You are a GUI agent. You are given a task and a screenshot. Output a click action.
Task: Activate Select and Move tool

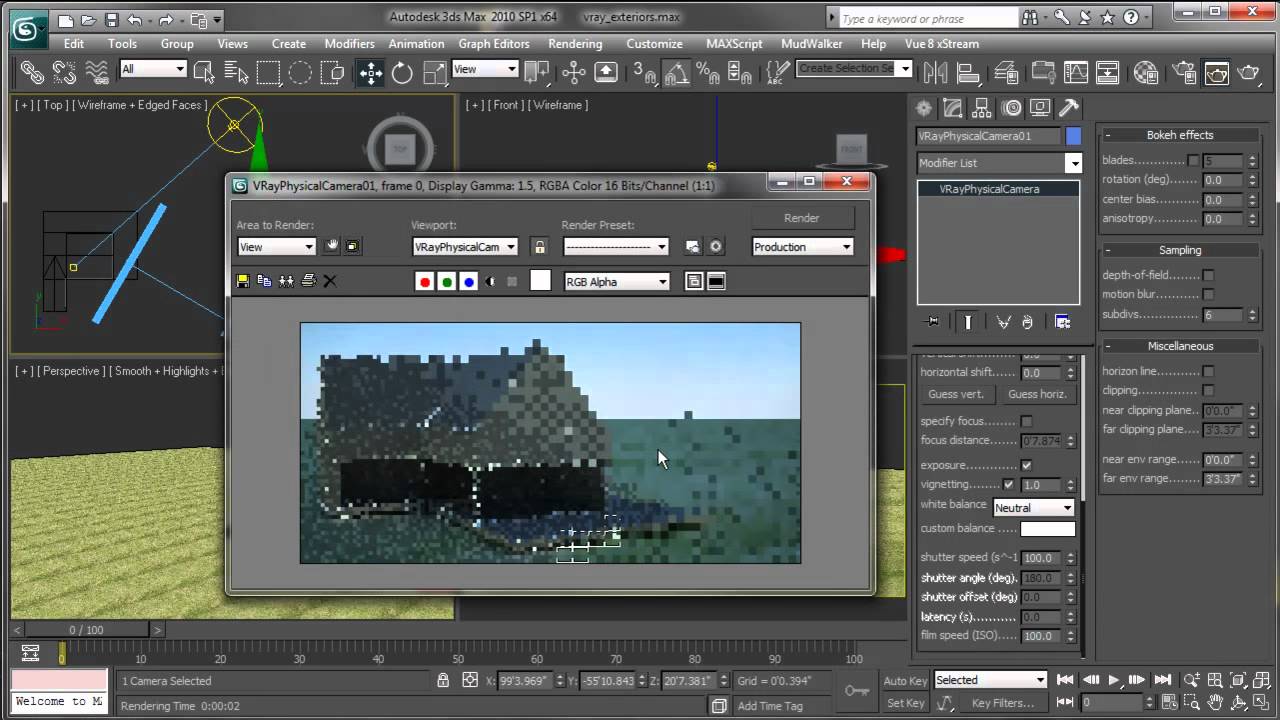coord(371,72)
